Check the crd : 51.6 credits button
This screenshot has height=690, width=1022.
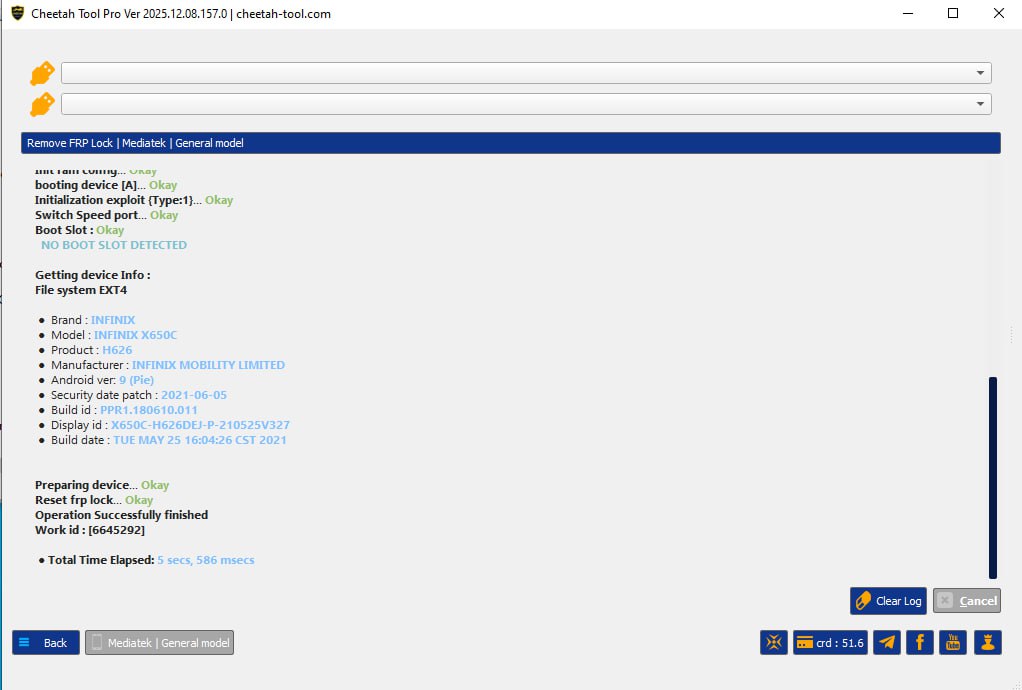[x=830, y=642]
